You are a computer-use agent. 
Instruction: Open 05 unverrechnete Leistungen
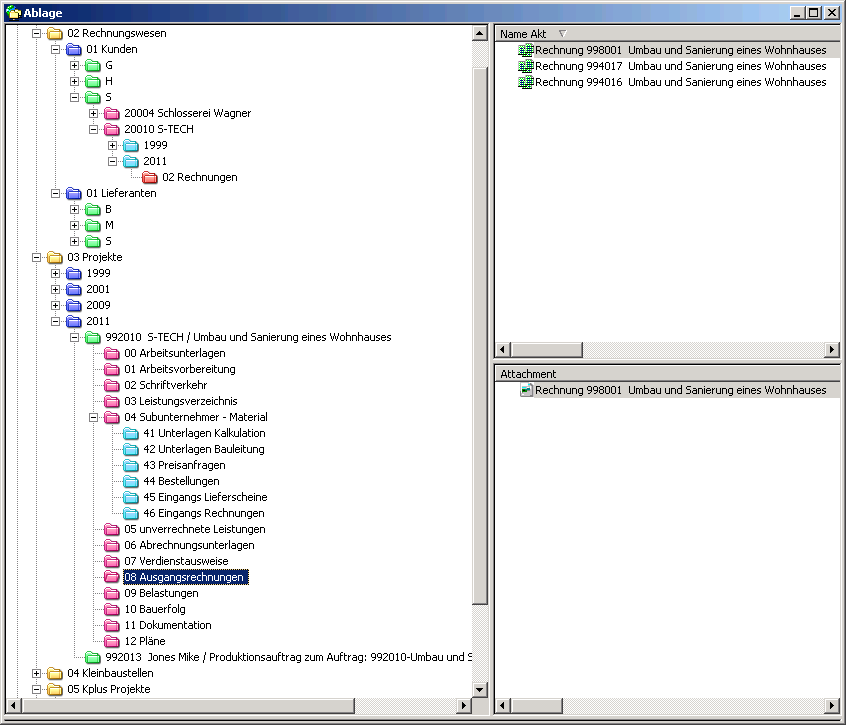[195, 529]
